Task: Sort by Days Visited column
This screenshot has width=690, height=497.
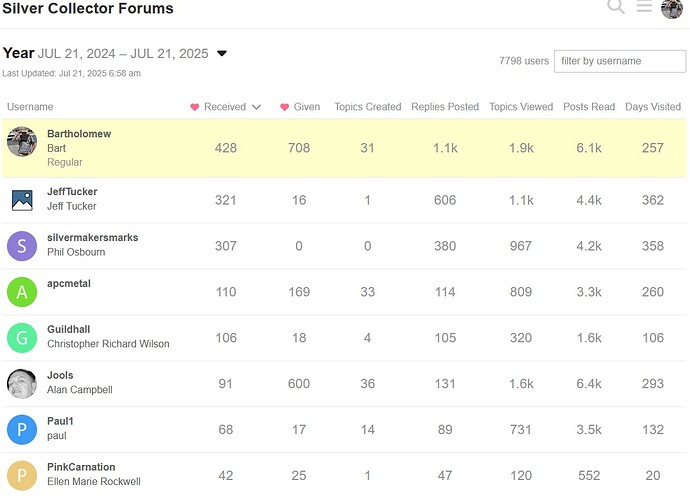Action: [x=652, y=107]
